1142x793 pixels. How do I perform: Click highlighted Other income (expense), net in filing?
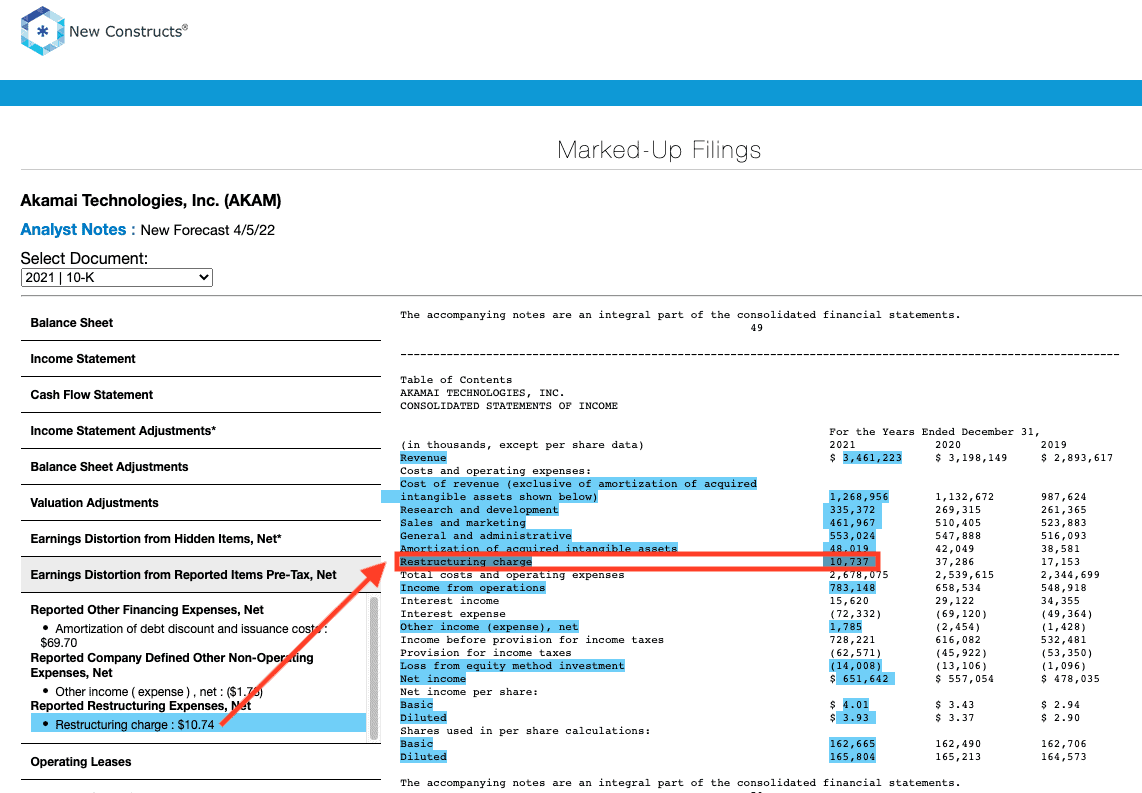489,627
